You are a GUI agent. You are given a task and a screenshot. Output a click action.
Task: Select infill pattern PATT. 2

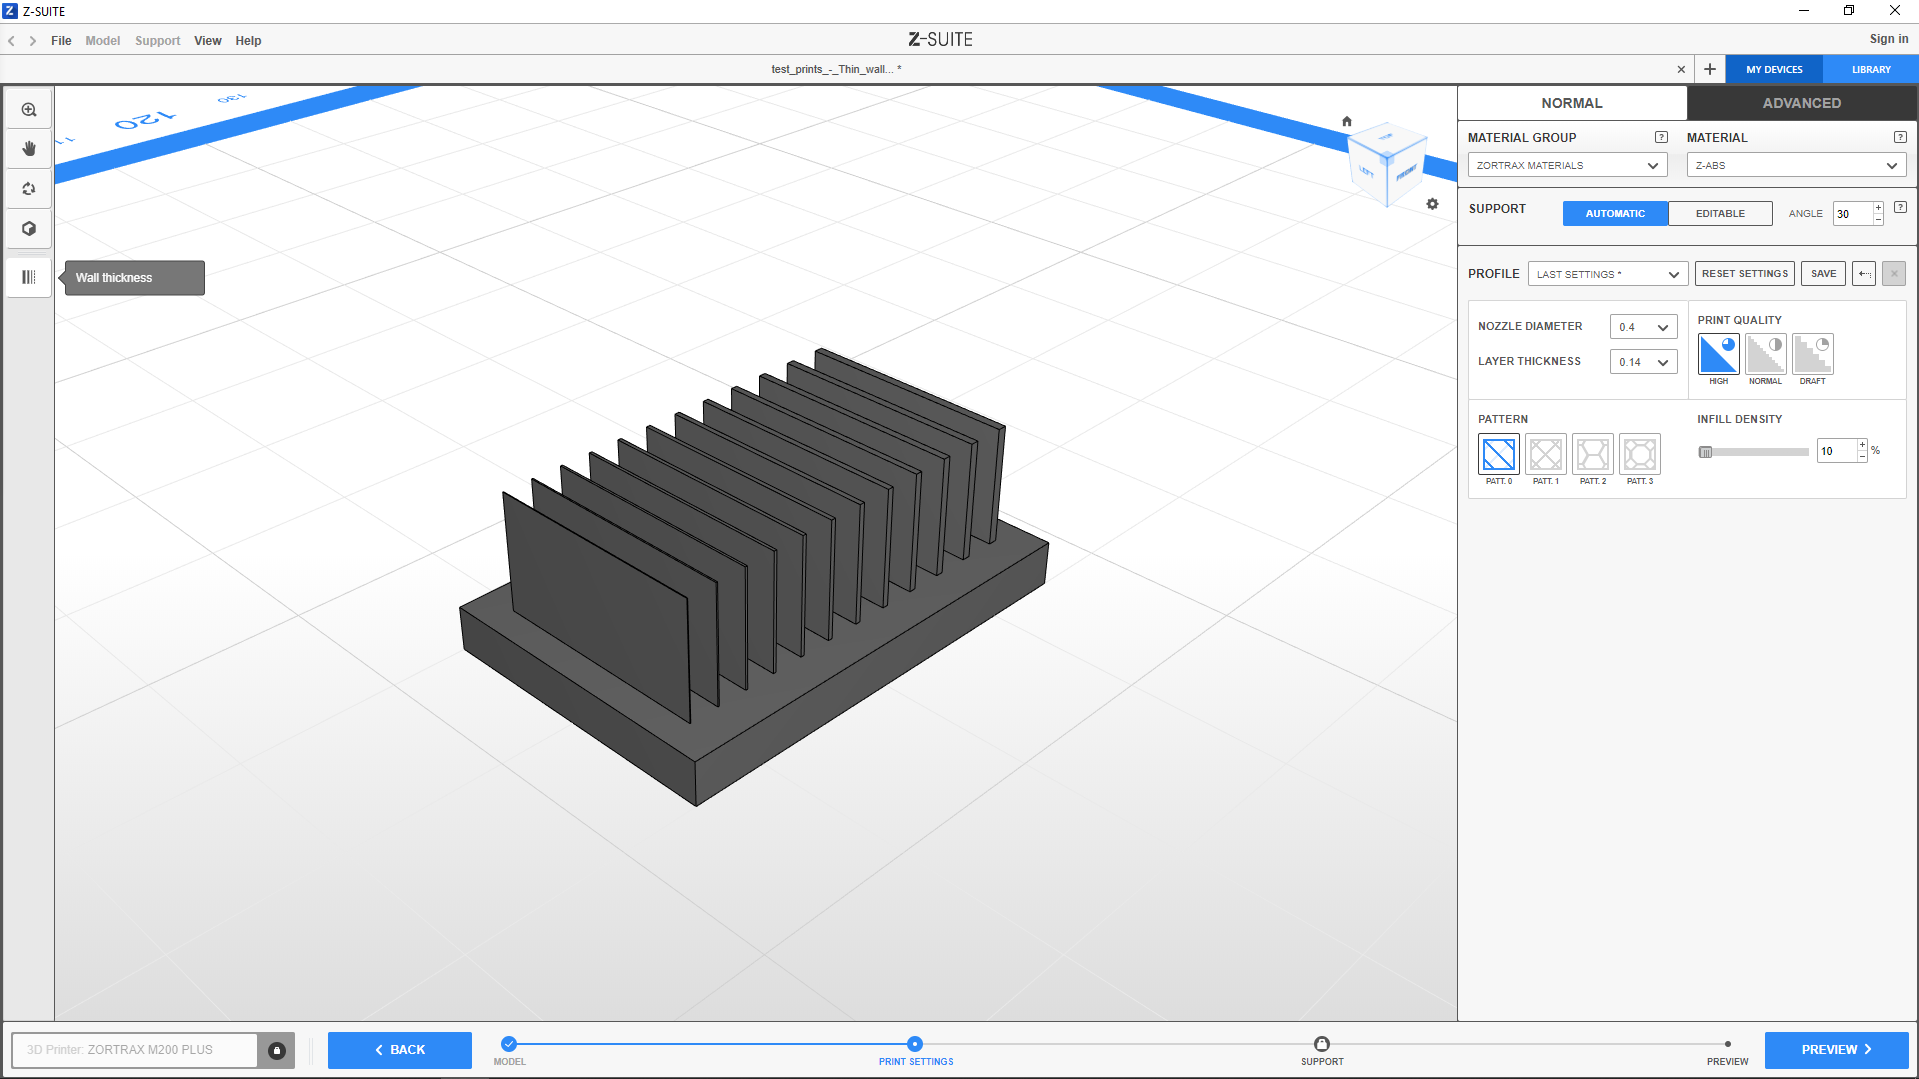point(1592,455)
